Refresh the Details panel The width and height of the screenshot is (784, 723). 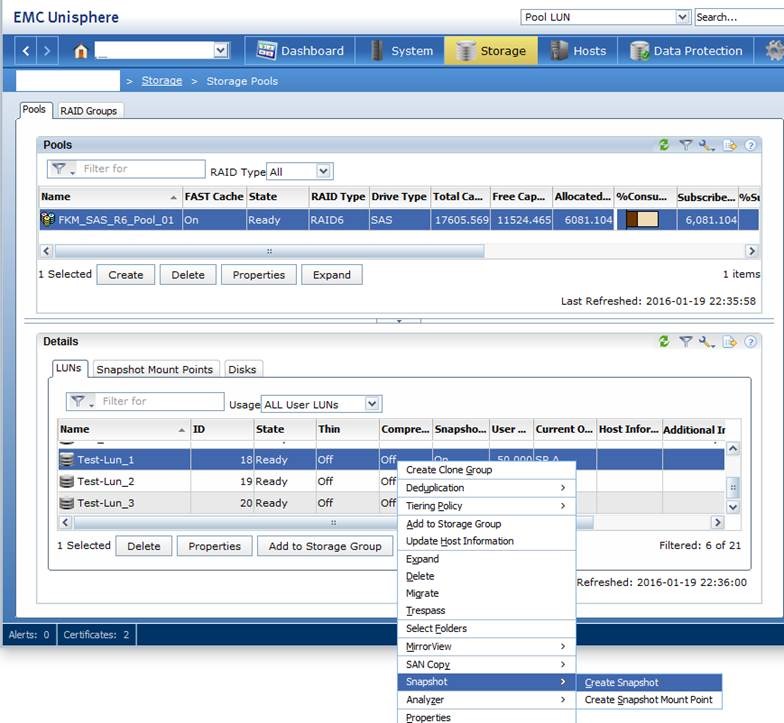coord(664,342)
